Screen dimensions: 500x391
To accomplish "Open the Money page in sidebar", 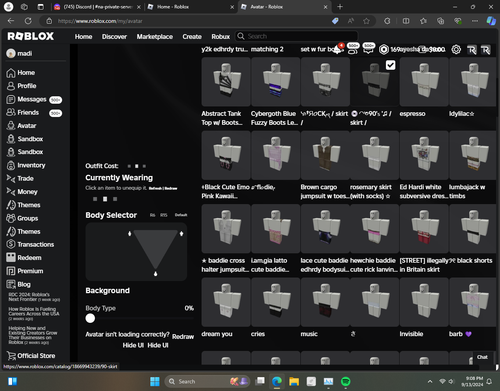I will pyautogui.click(x=22, y=192).
